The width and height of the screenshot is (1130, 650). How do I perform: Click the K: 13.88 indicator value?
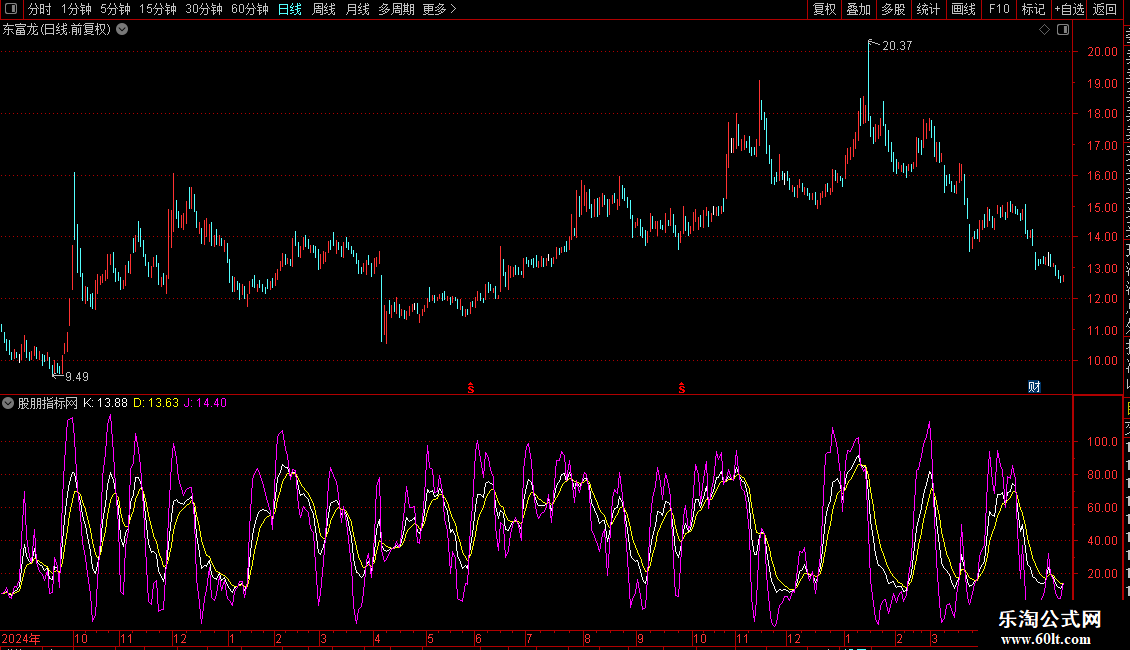point(105,404)
